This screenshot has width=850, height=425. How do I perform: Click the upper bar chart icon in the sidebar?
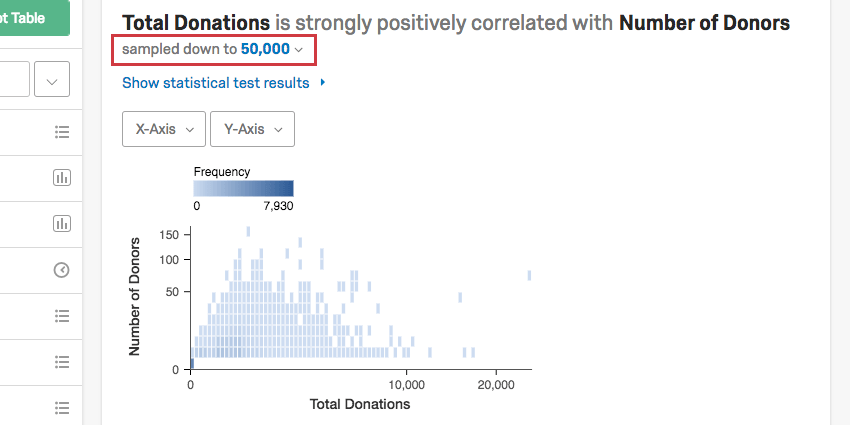click(62, 178)
